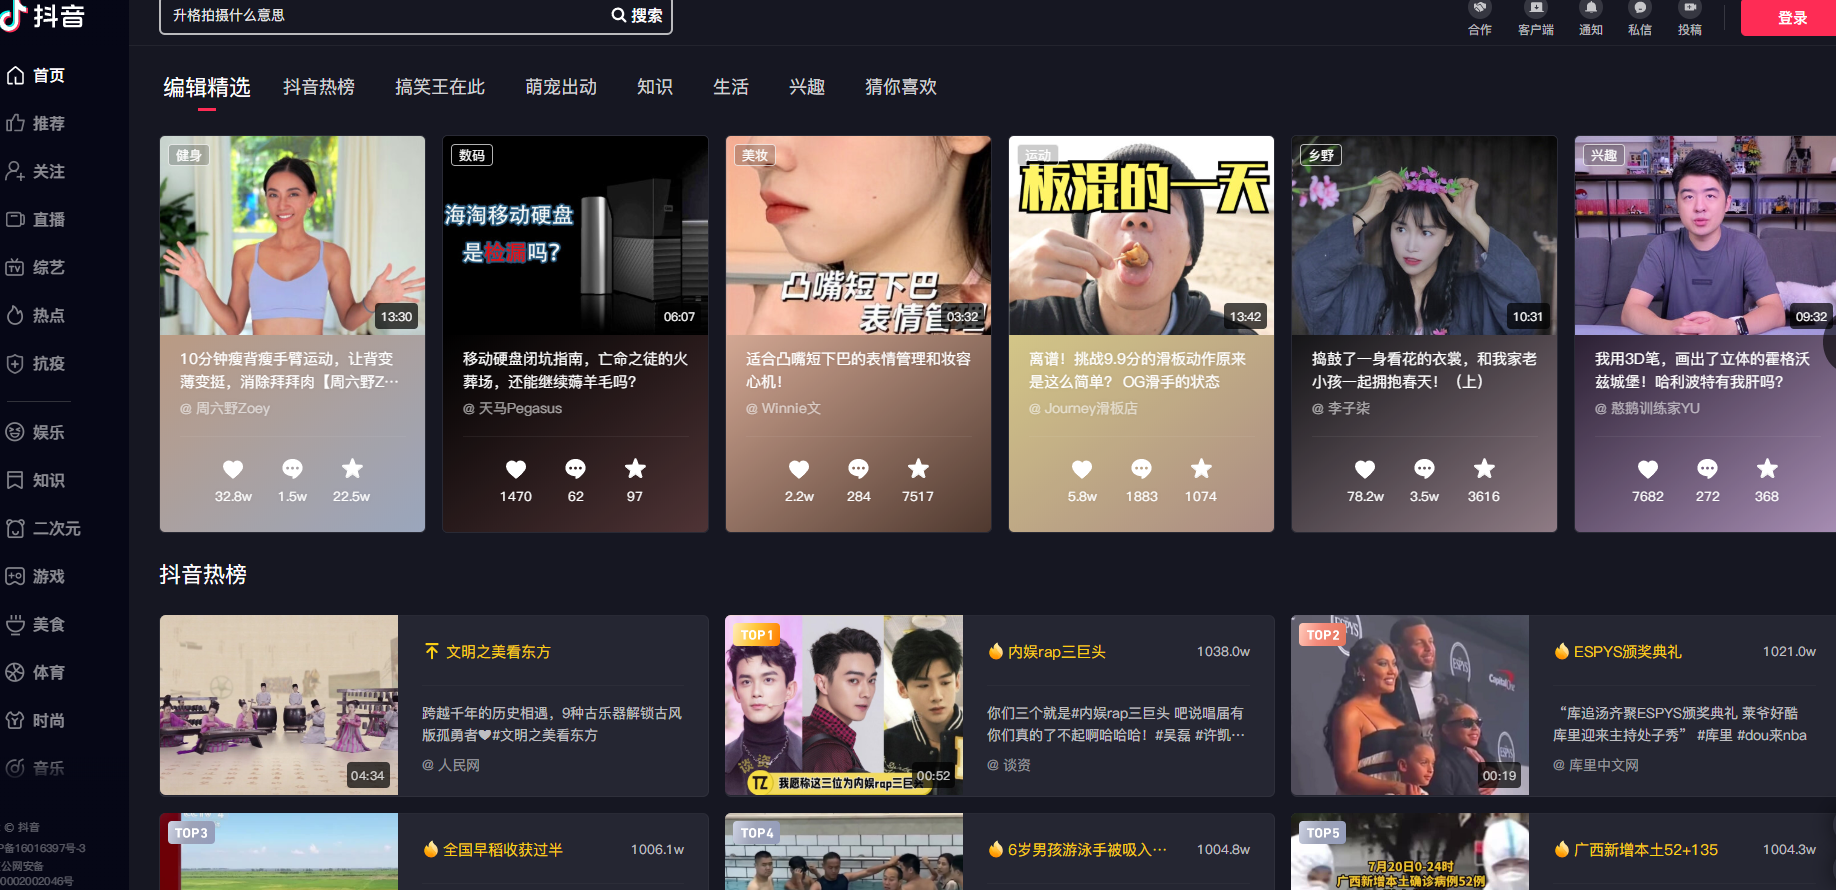
Task: Open the ESPYS颁奖典礼 hot topic title
Action: pyautogui.click(x=1628, y=651)
